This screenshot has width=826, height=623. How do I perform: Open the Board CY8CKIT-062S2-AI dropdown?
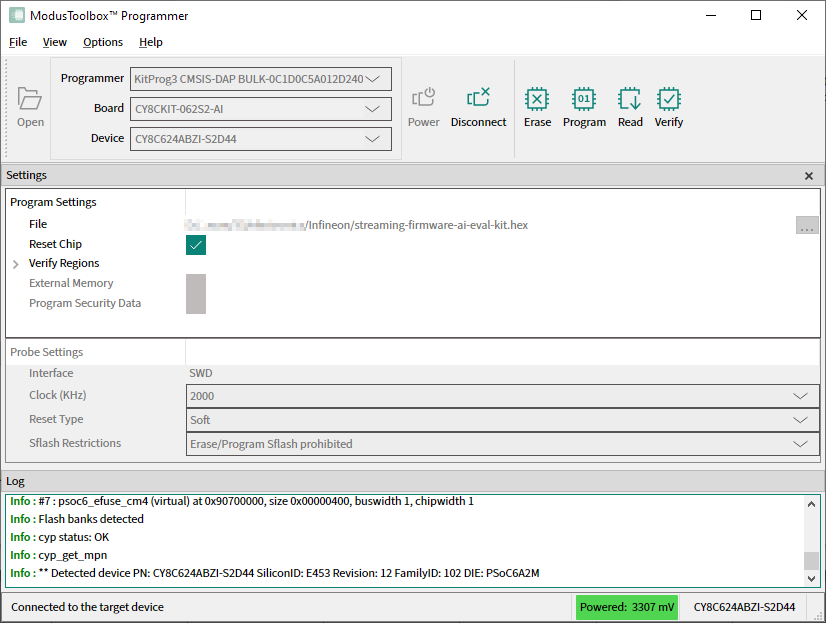(x=373, y=109)
